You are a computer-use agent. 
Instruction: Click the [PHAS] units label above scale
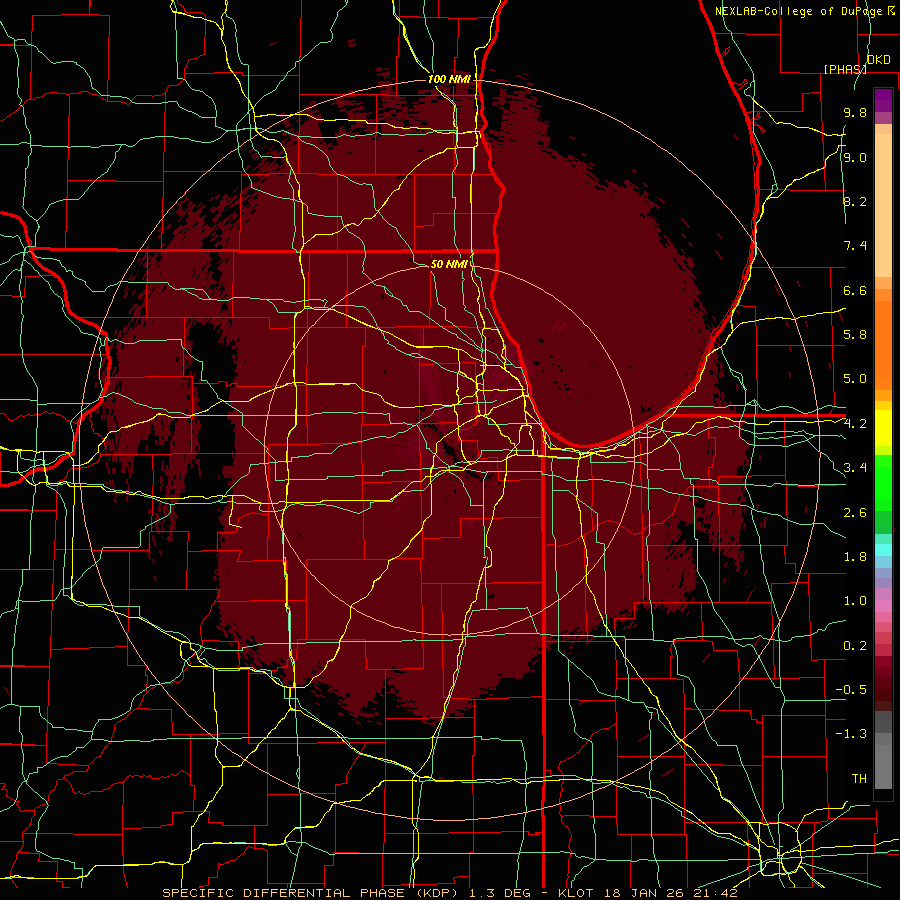(845, 69)
